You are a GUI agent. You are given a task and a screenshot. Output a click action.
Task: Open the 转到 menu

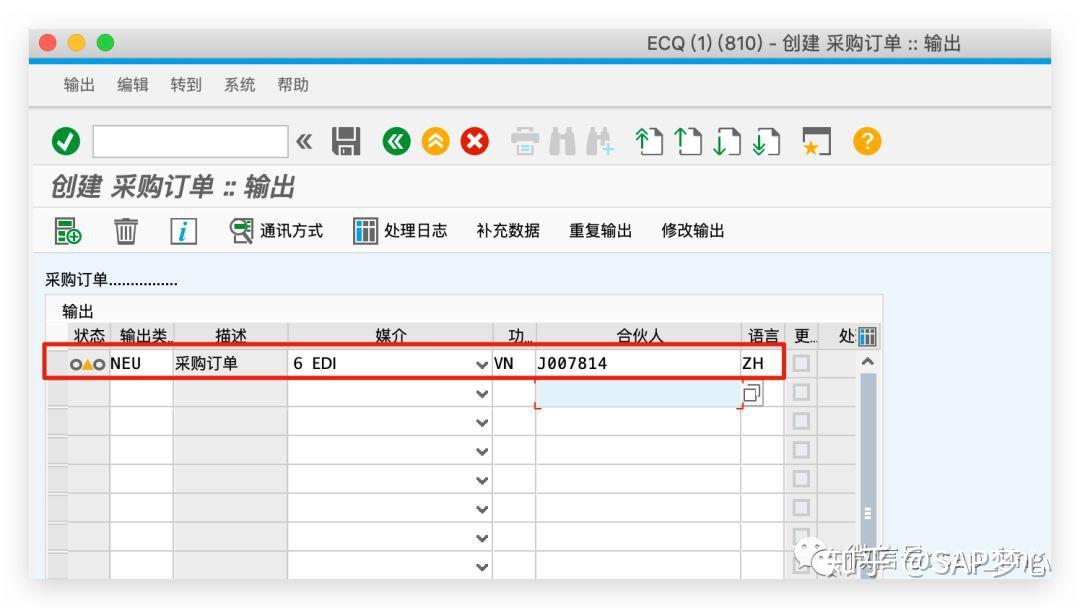186,85
